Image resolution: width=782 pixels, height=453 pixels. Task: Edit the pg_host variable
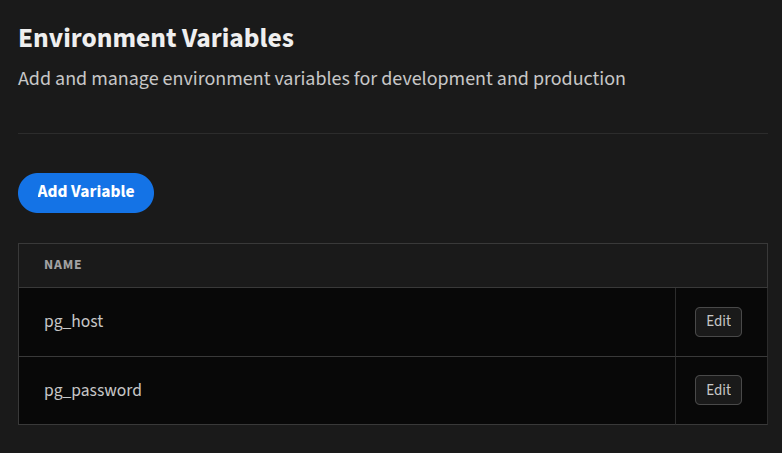click(x=718, y=322)
